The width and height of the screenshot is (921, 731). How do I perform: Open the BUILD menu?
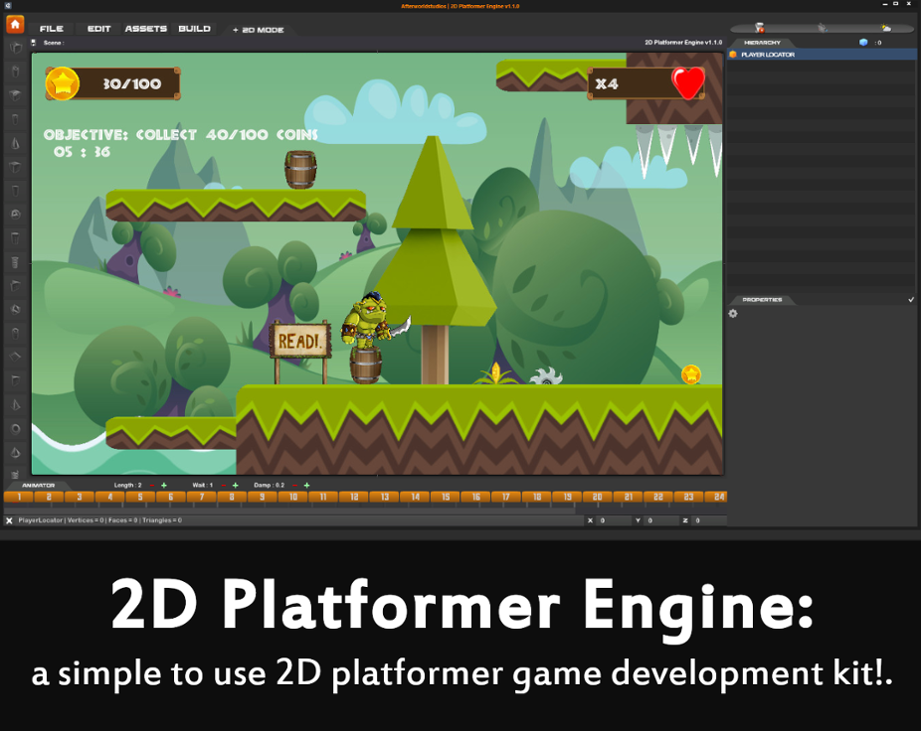coord(194,29)
